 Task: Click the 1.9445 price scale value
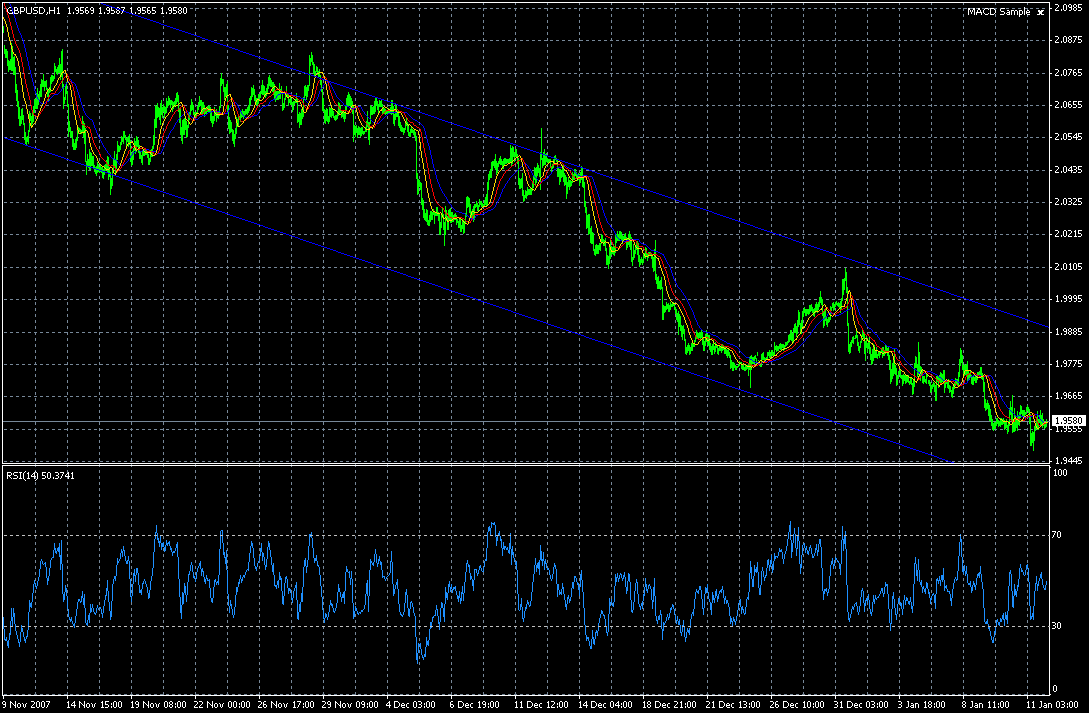click(1068, 460)
